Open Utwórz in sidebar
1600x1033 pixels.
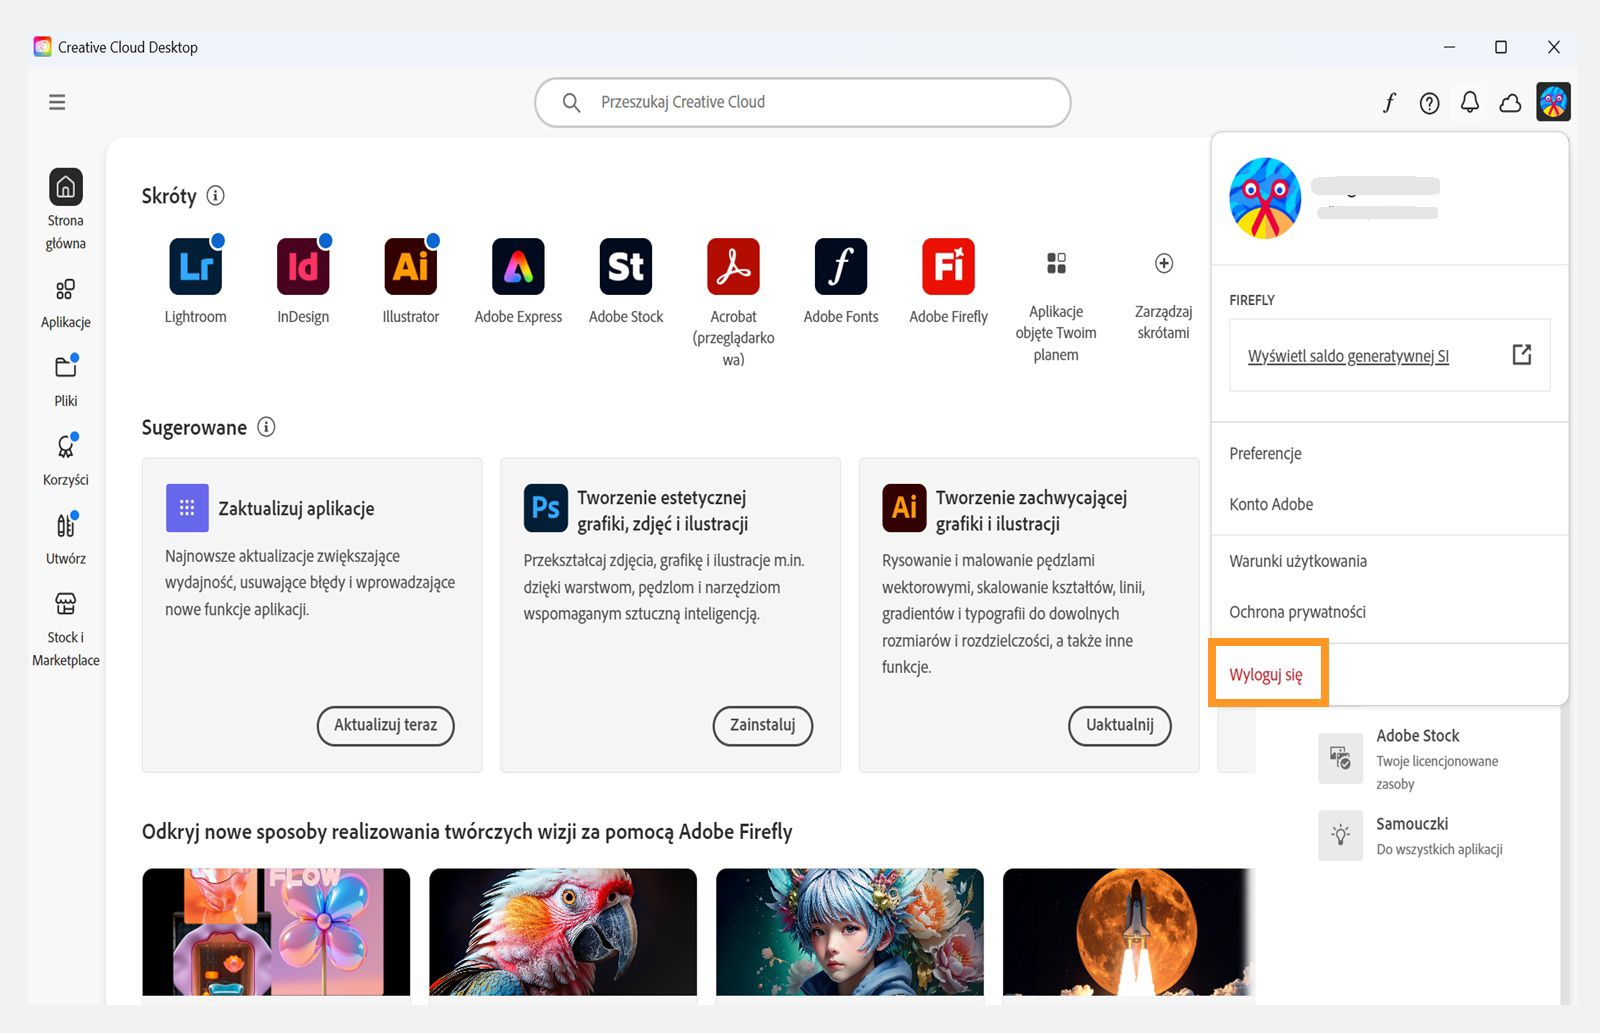66,538
